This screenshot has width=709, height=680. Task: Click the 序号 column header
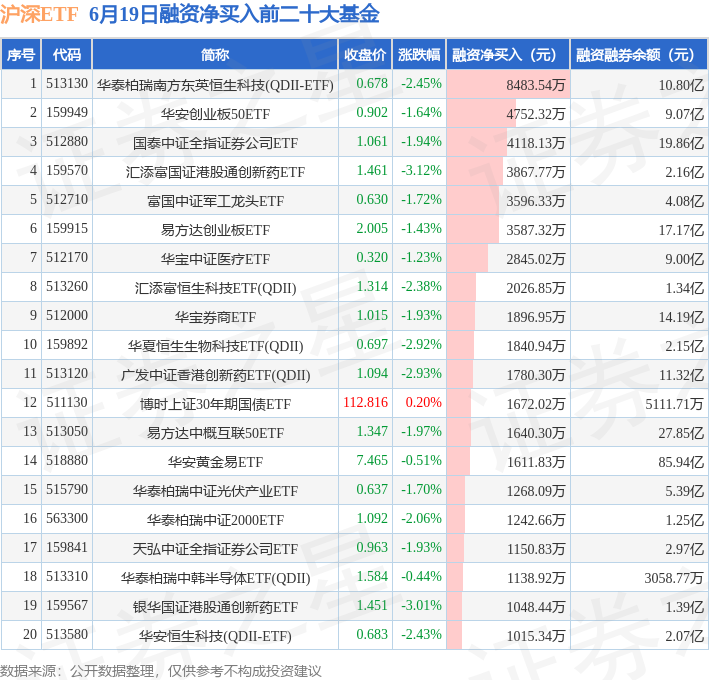pos(21,55)
